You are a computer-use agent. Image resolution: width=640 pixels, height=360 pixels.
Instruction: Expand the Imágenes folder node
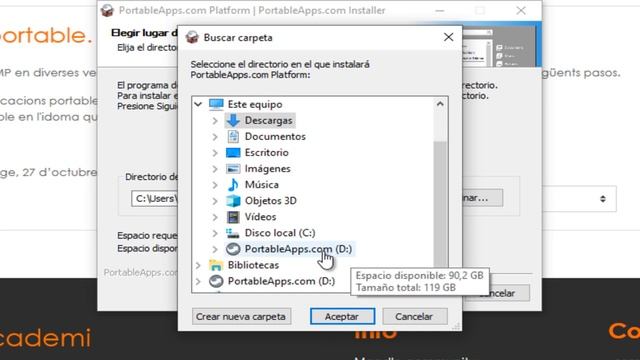point(215,169)
